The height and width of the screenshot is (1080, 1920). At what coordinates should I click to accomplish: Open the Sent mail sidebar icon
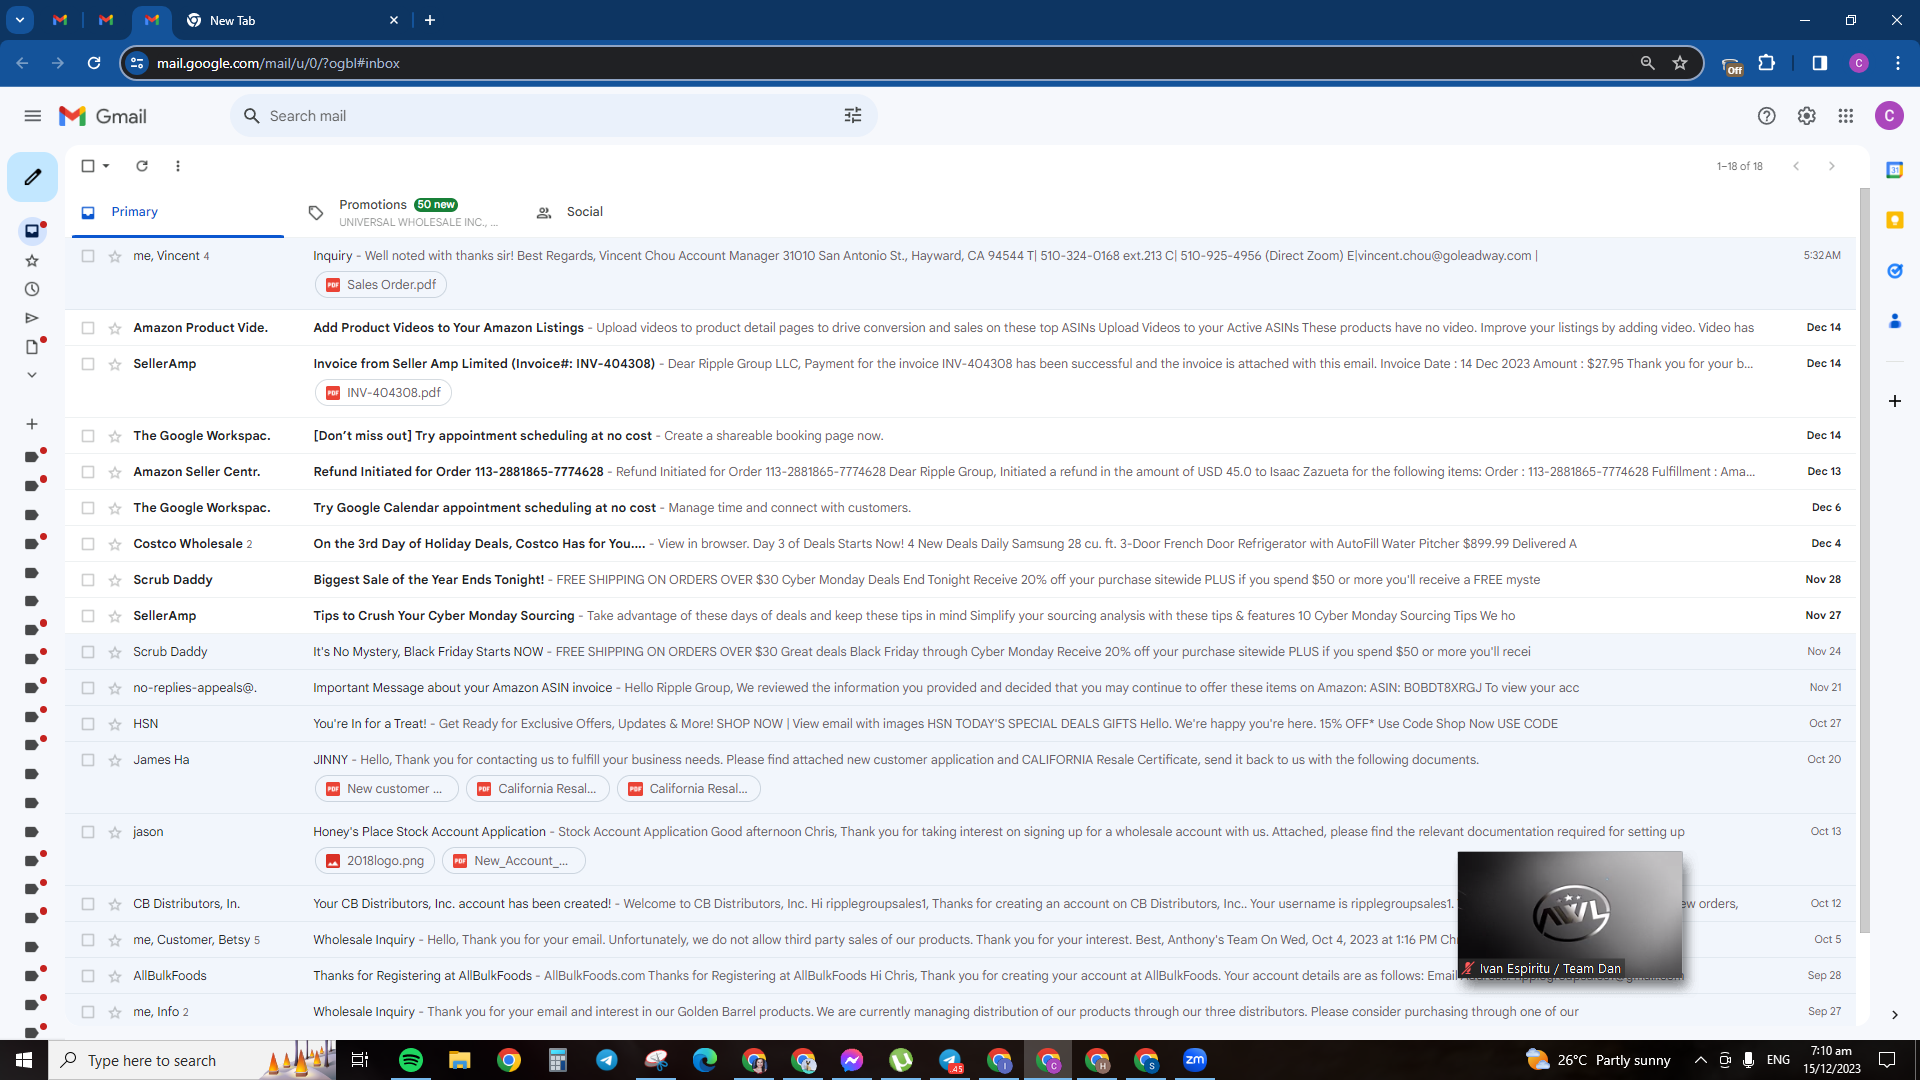(32, 318)
